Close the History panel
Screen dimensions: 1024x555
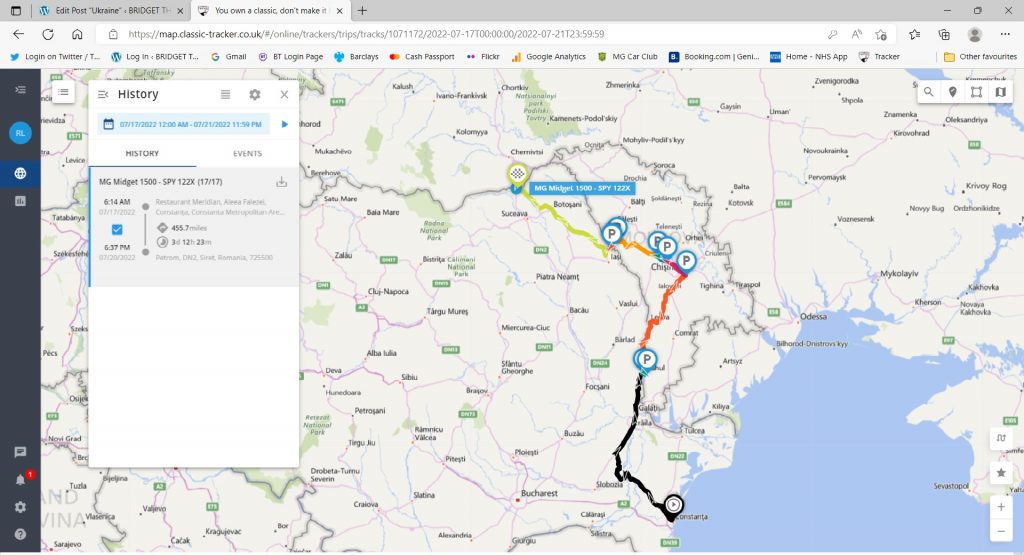[284, 95]
